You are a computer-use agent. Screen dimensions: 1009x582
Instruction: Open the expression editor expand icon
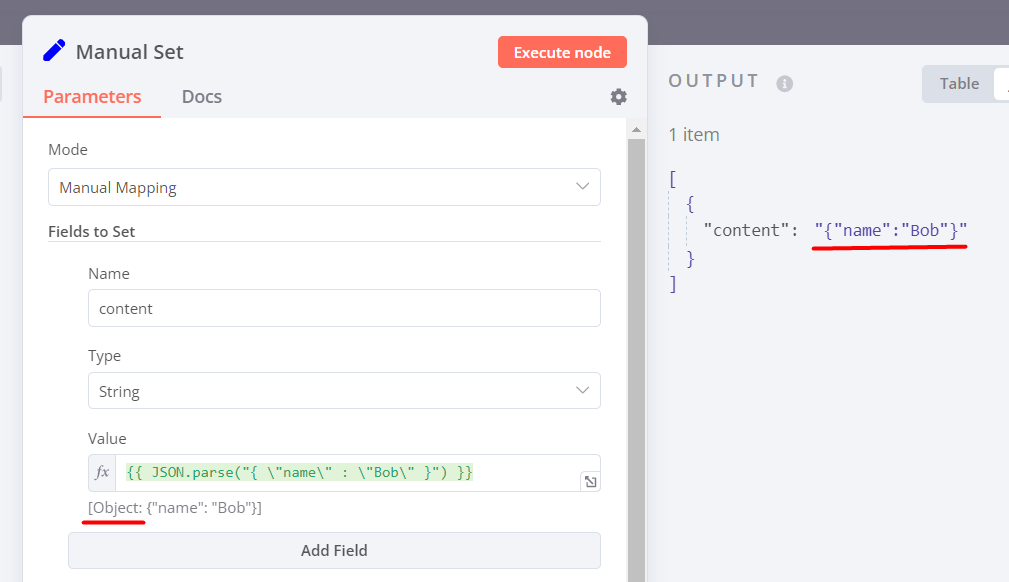(590, 482)
